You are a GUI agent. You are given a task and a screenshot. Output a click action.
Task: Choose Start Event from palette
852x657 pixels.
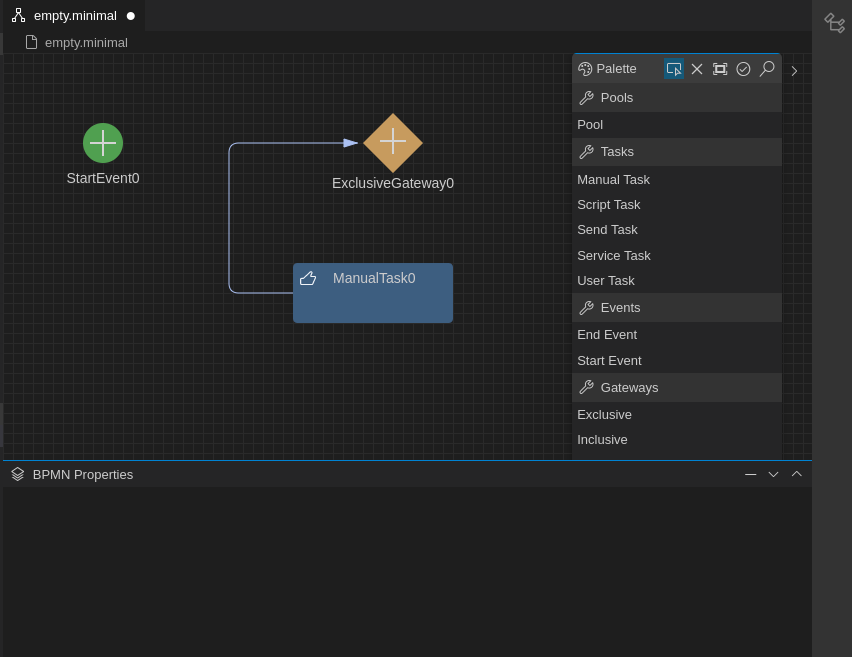click(677, 360)
